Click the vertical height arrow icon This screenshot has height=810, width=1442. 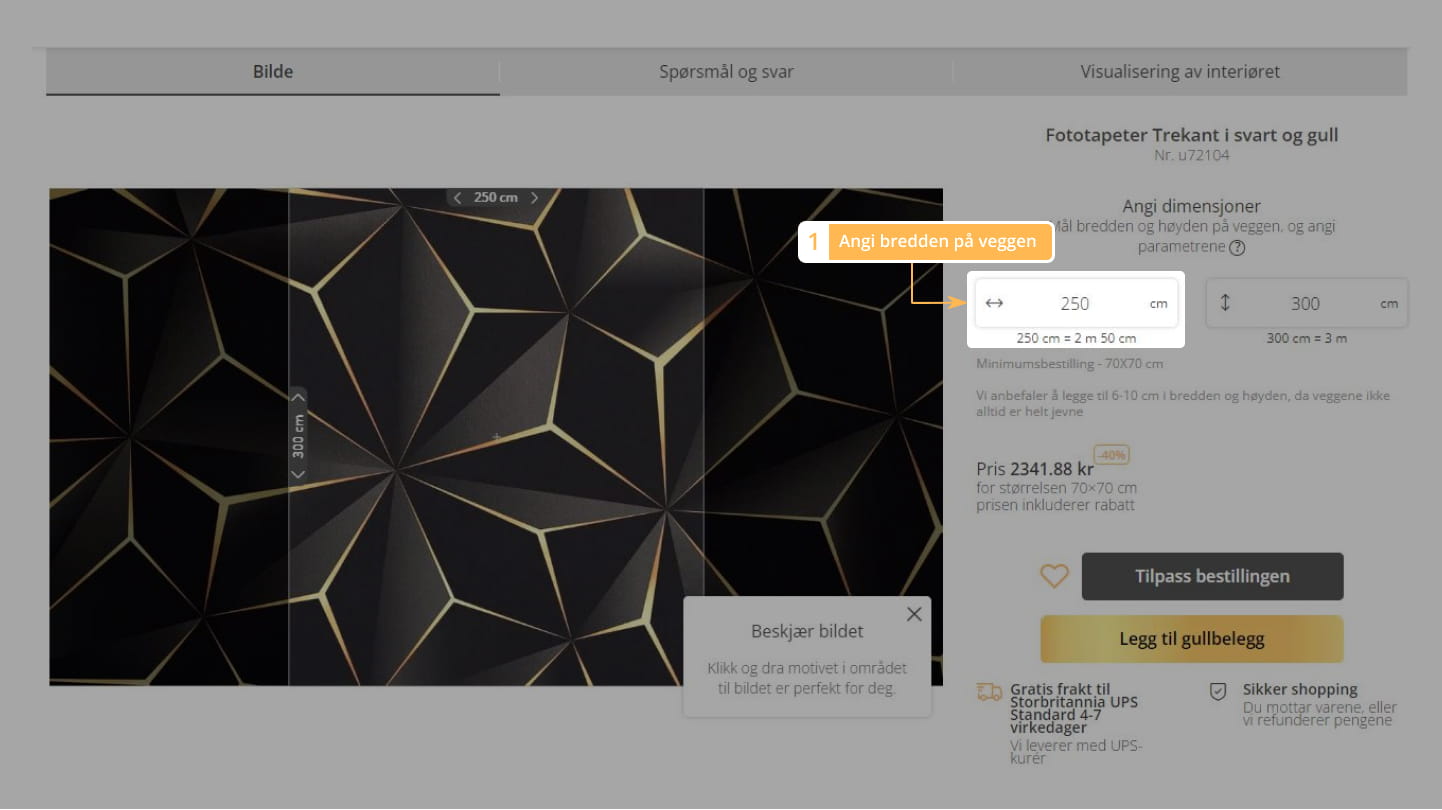1225,303
